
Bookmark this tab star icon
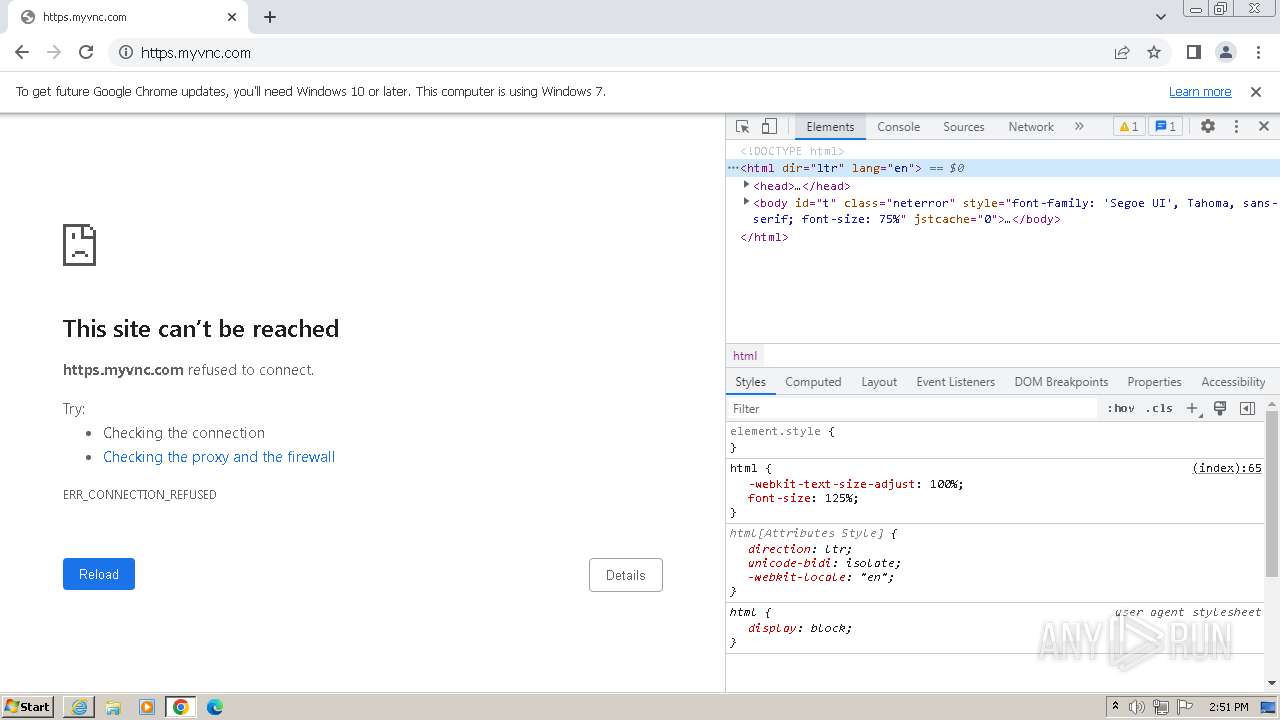coord(1154,53)
